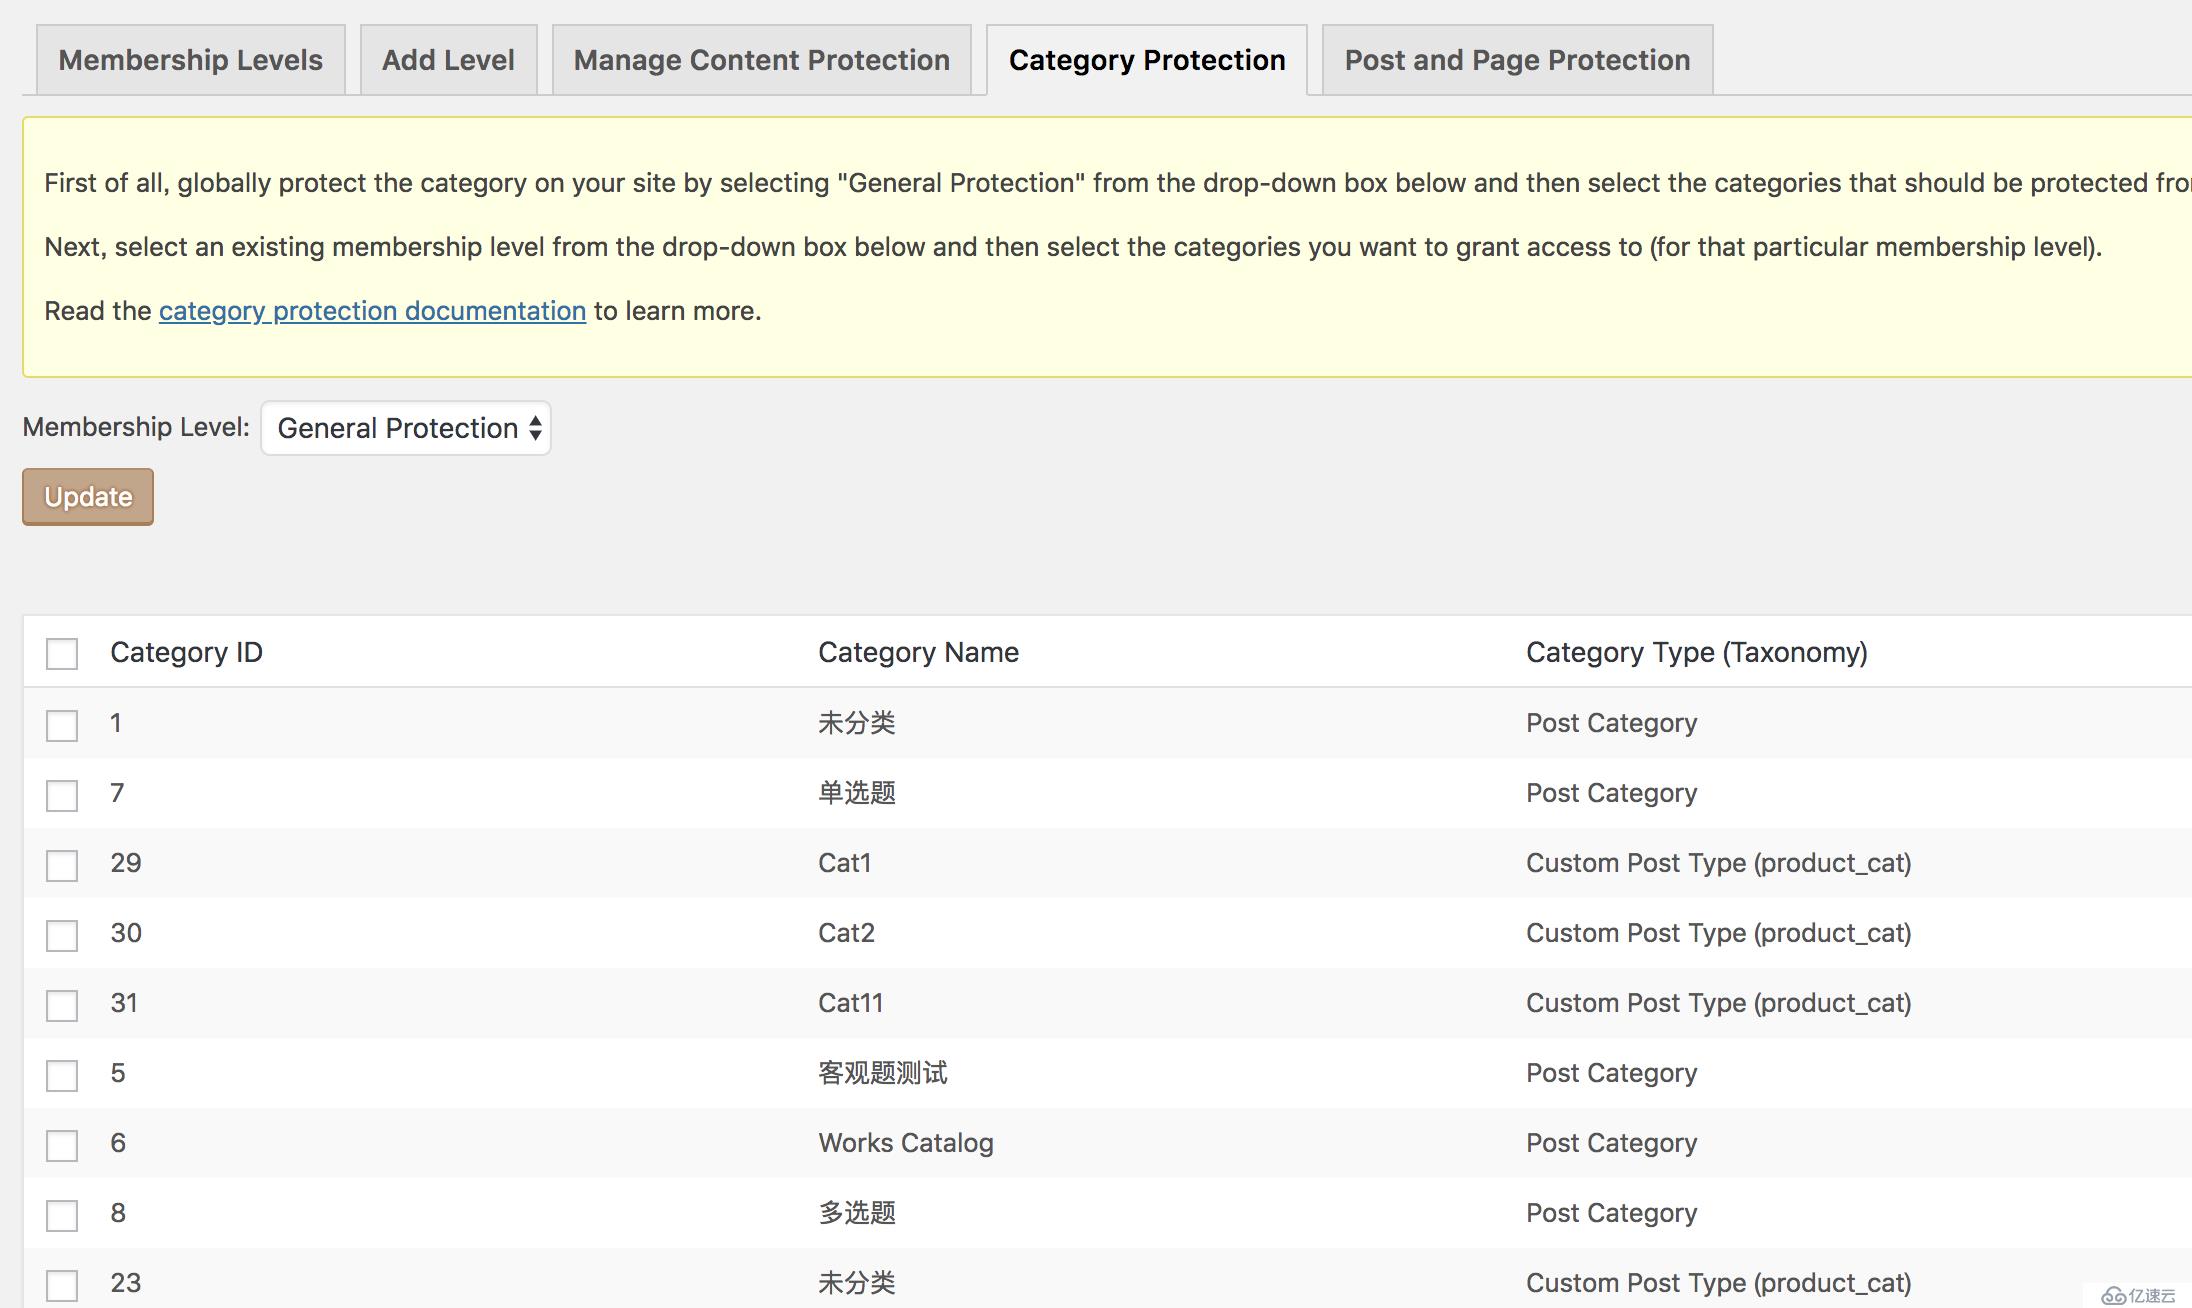Click the Membership Levels tab
This screenshot has height=1308, width=2192.
coord(190,59)
